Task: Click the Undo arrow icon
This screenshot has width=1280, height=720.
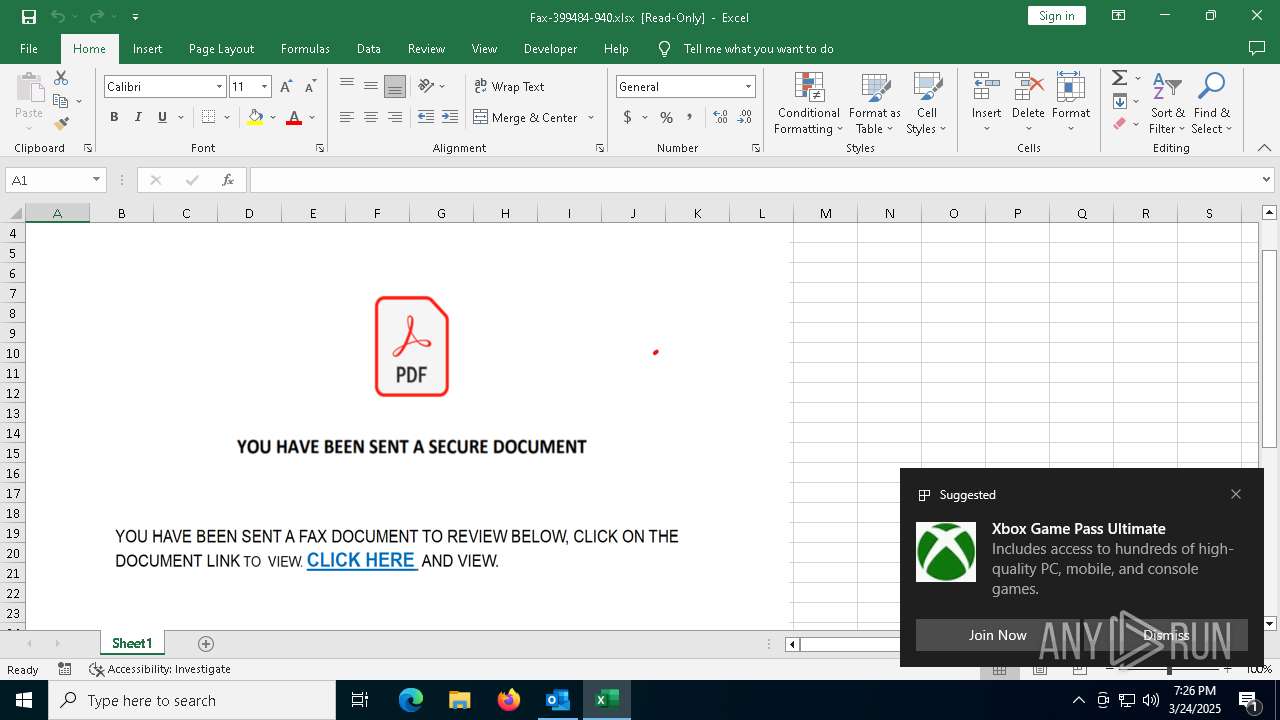Action: [58, 17]
